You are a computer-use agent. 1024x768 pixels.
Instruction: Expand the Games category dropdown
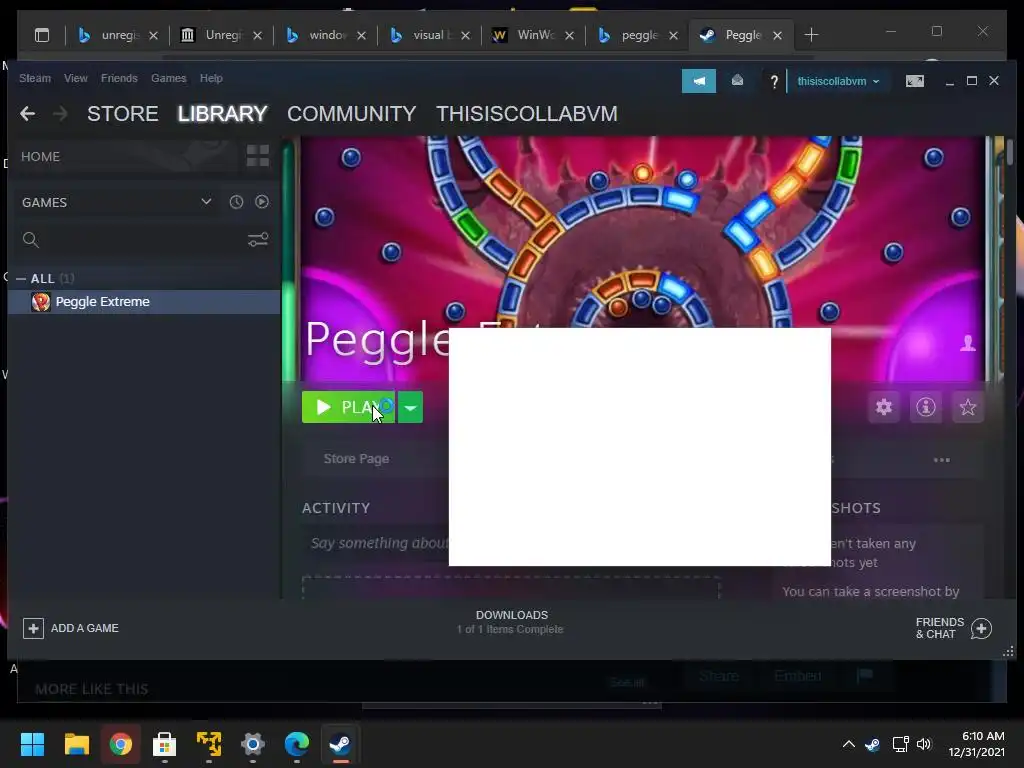point(206,202)
